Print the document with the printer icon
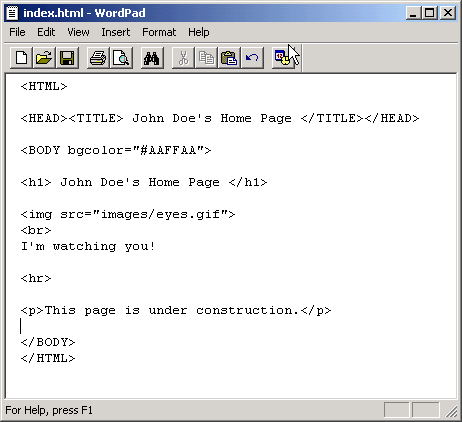This screenshot has width=462, height=422. (x=98, y=58)
